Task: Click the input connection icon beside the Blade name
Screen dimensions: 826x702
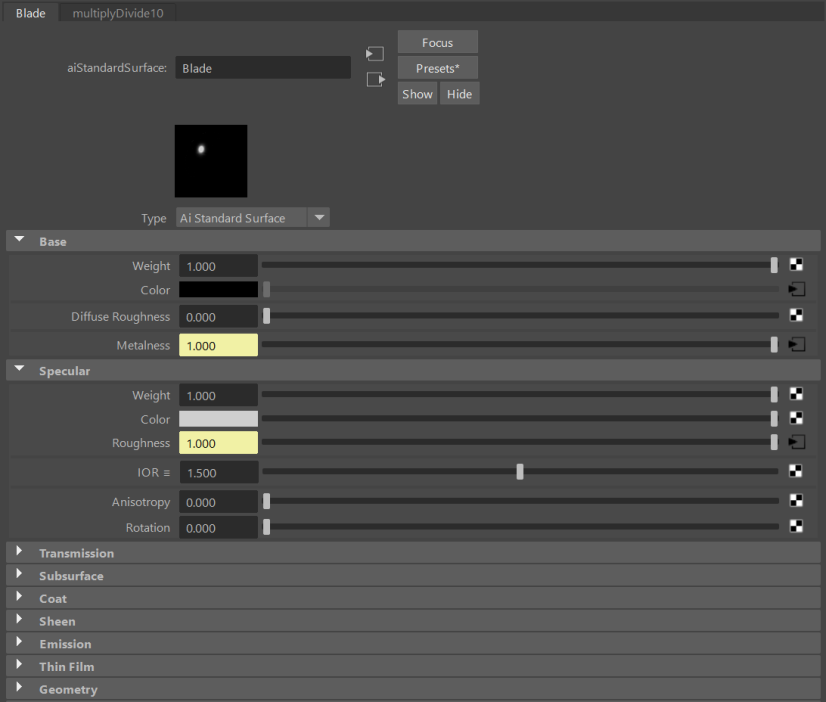Action: pos(375,54)
